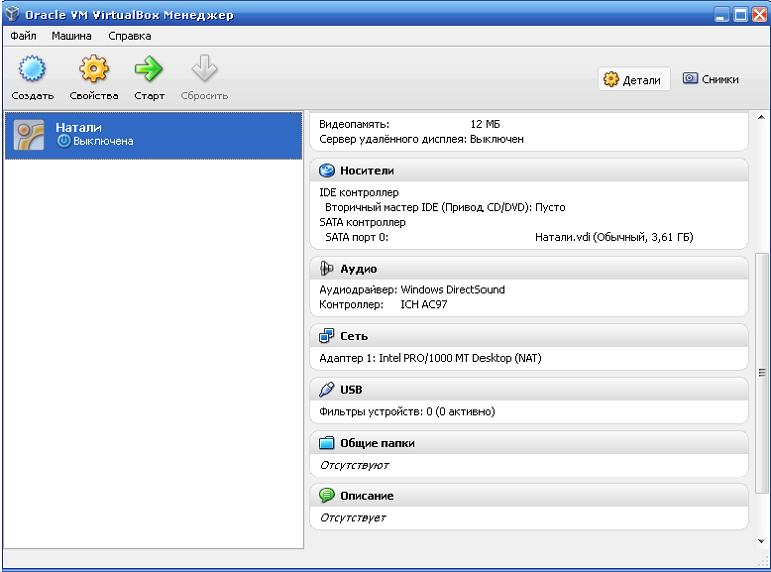The width and height of the screenshot is (771, 572).
Task: Click the VirtualBox title bar icon
Action: [x=12, y=14]
